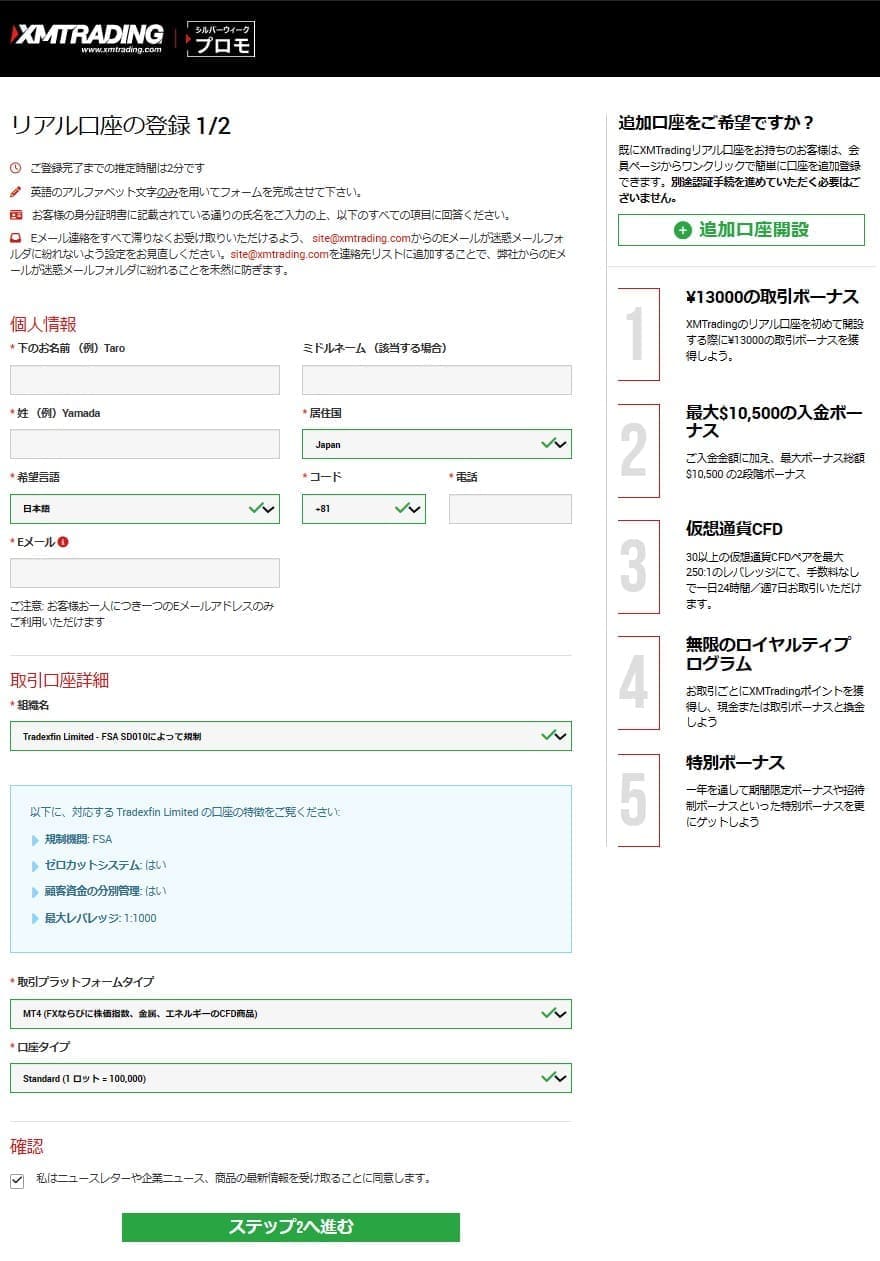Viewport: 880px width, 1261px height.
Task: Click the 規制機関: FSA line
Action: [78, 839]
